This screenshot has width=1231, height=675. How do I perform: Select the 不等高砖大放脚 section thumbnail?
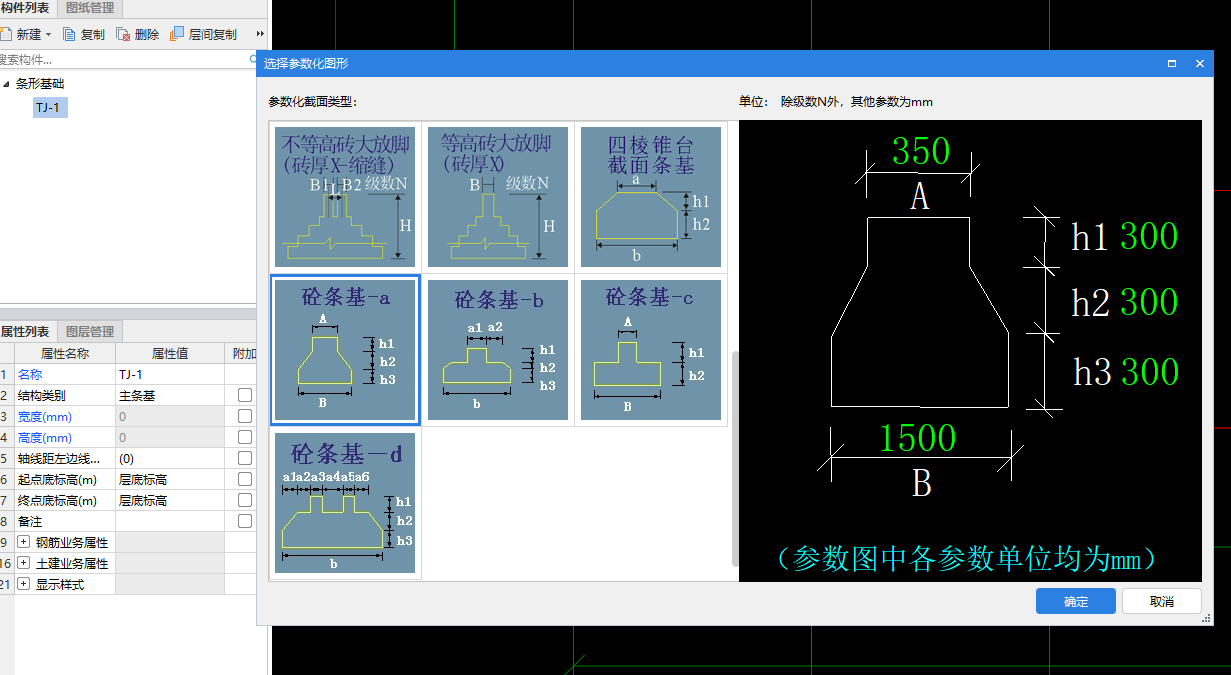pos(346,197)
